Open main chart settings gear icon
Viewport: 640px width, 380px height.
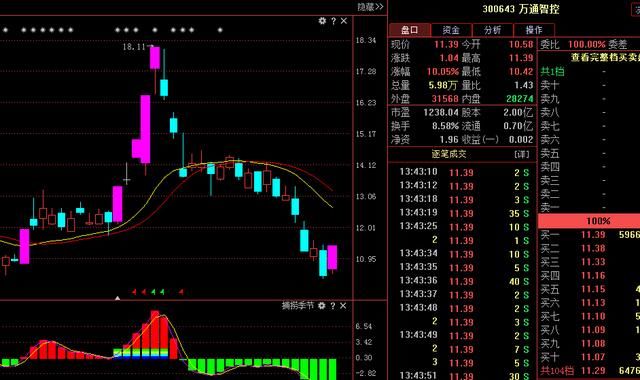(x=322, y=21)
